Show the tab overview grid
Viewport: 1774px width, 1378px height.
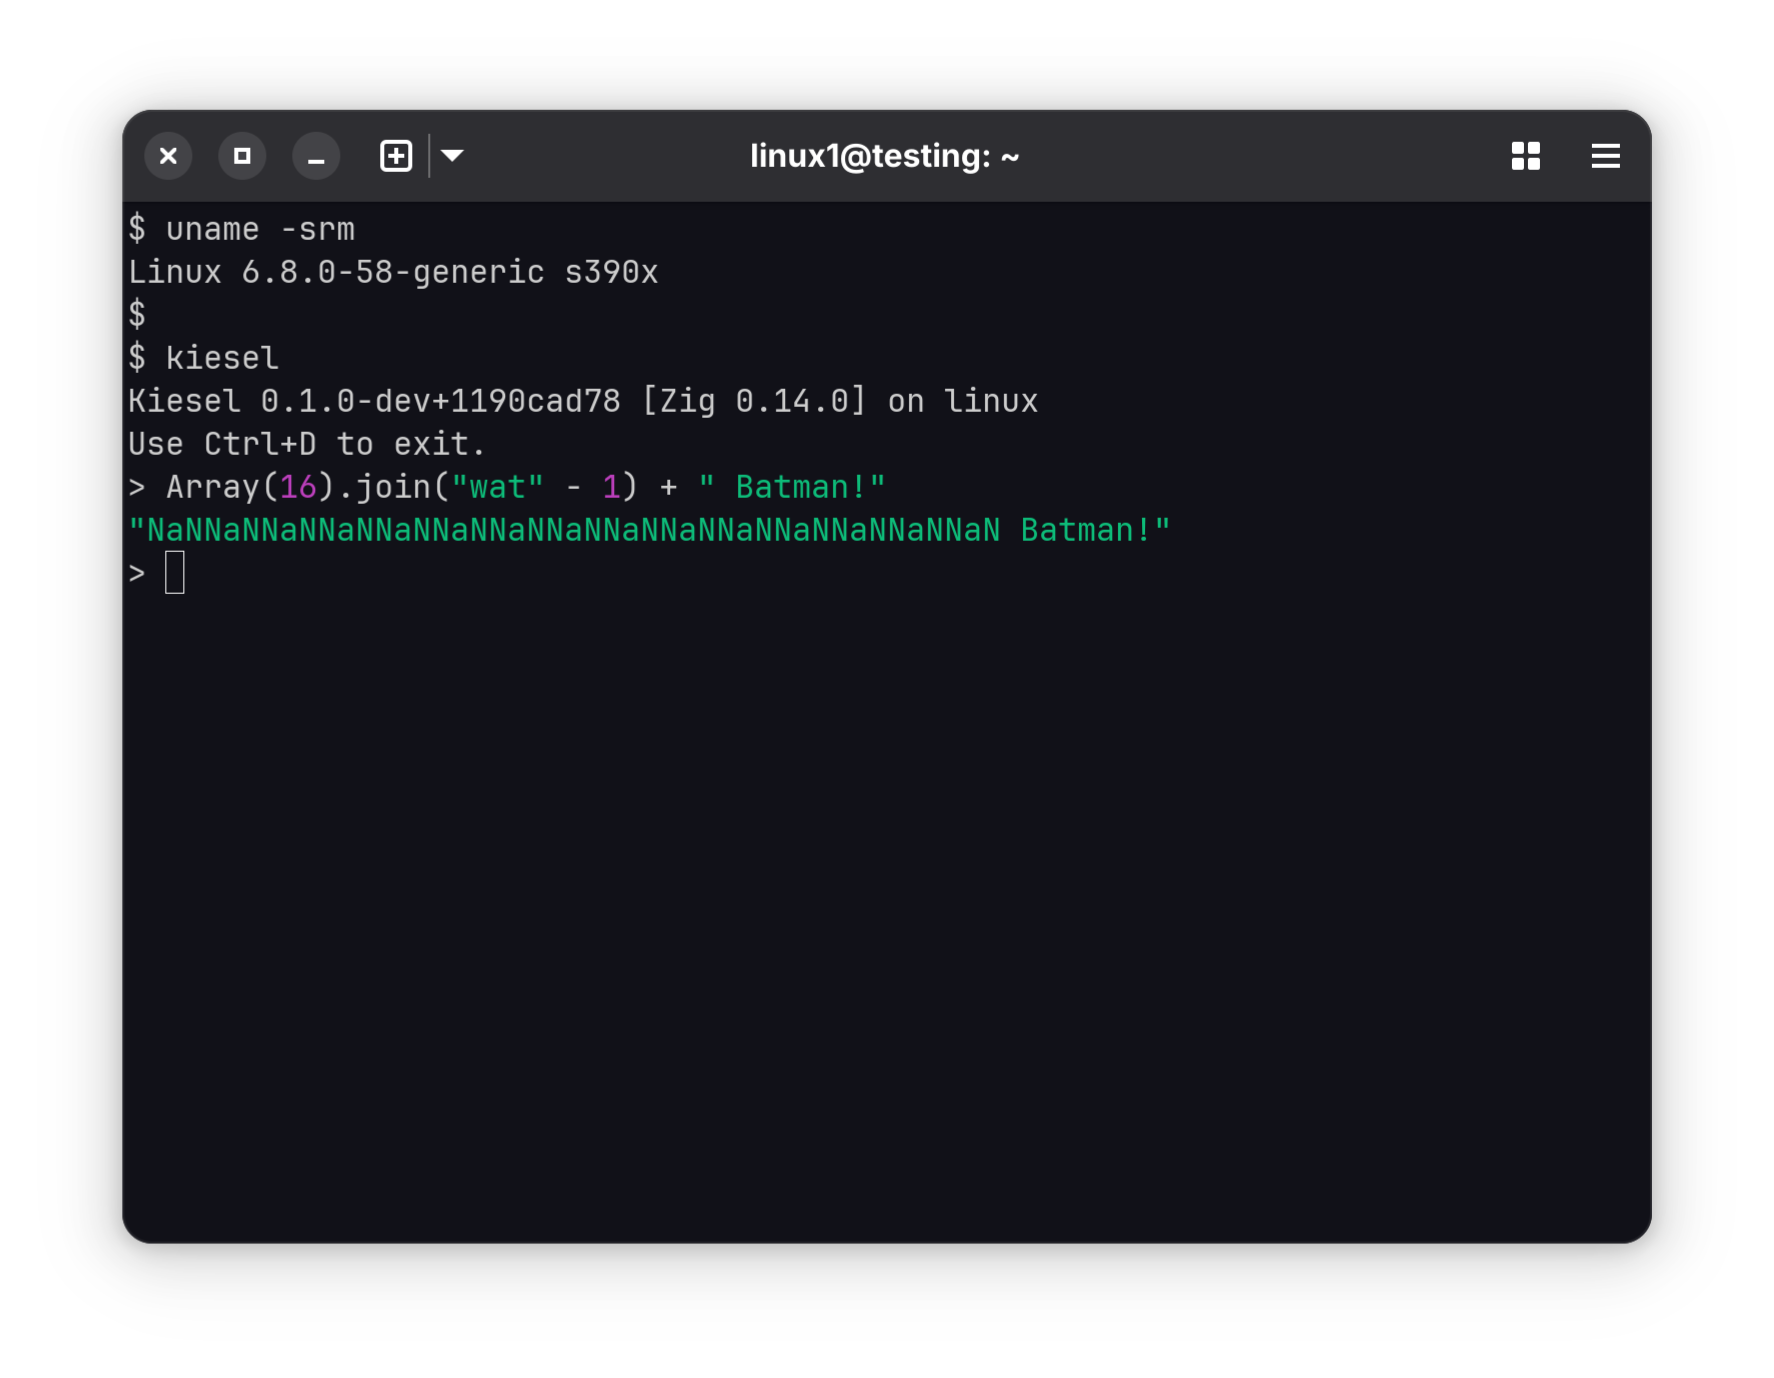[x=1525, y=156]
